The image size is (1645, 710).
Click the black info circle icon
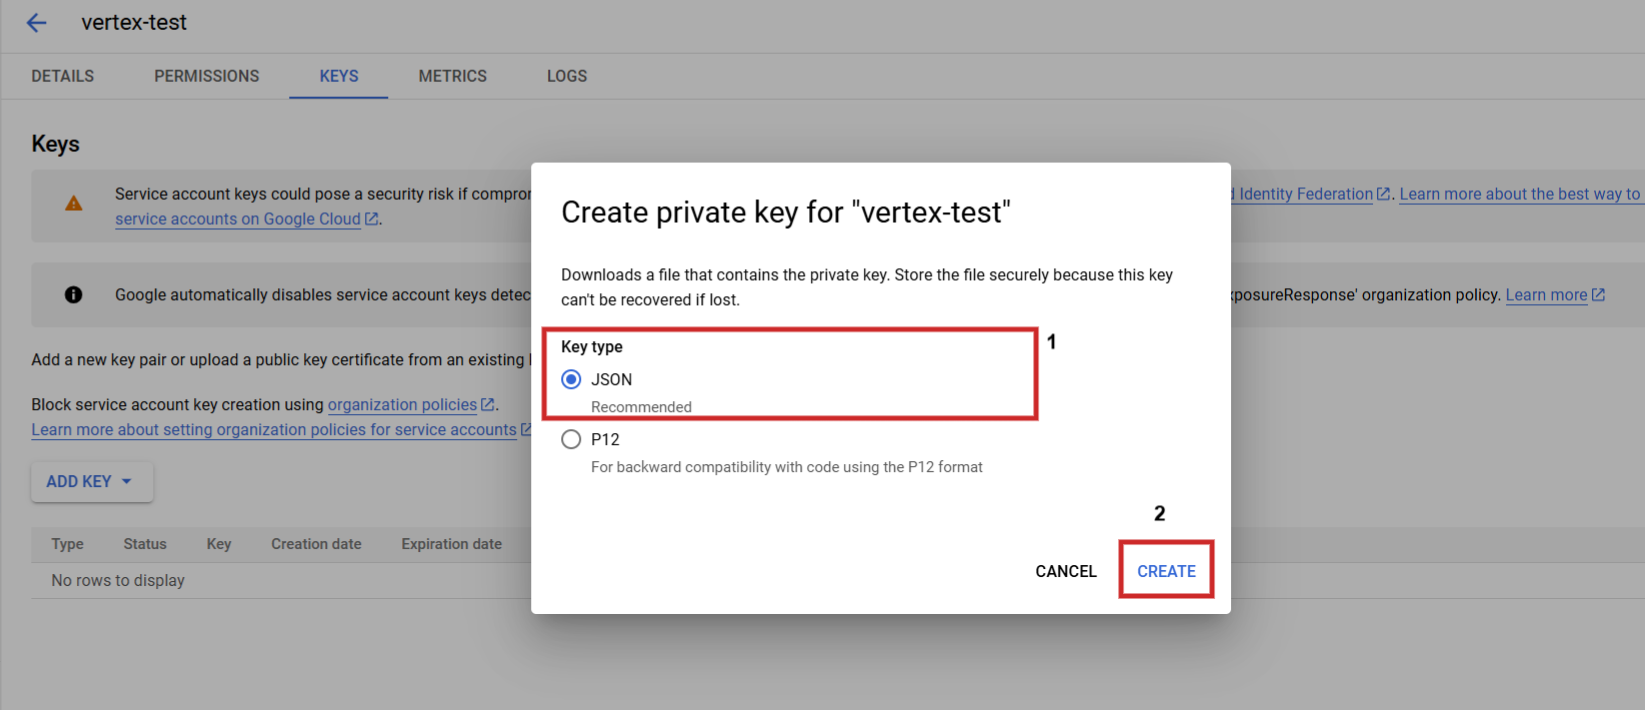[x=73, y=295]
